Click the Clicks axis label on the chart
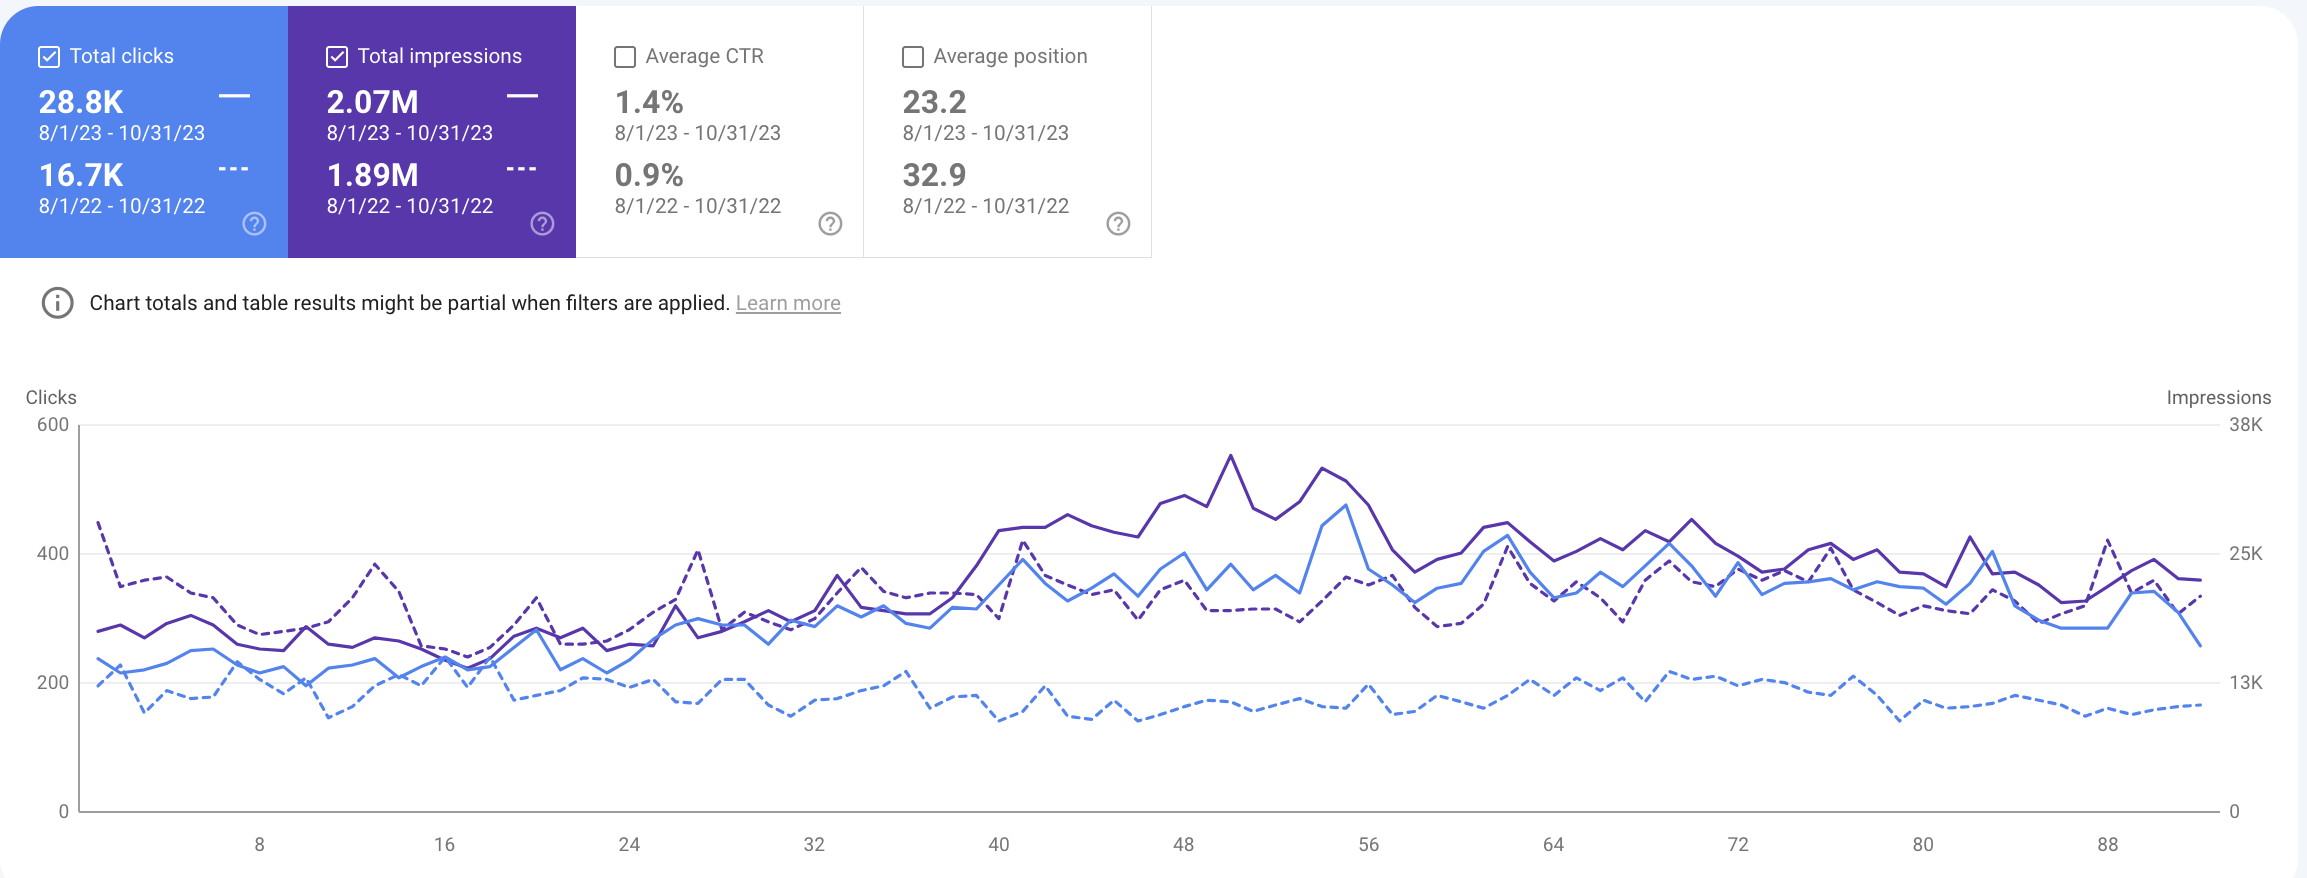This screenshot has height=878, width=2307. click(50, 397)
